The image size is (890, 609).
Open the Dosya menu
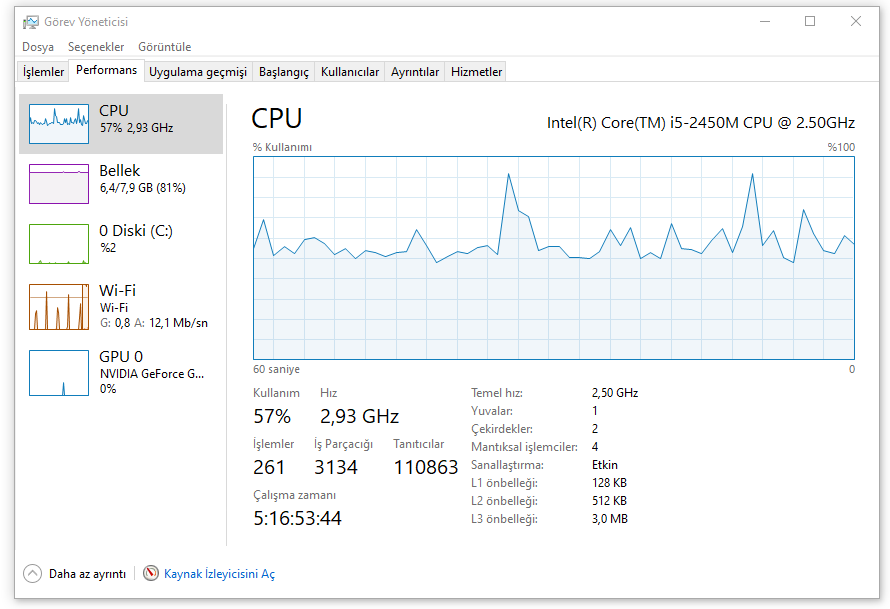click(x=38, y=47)
